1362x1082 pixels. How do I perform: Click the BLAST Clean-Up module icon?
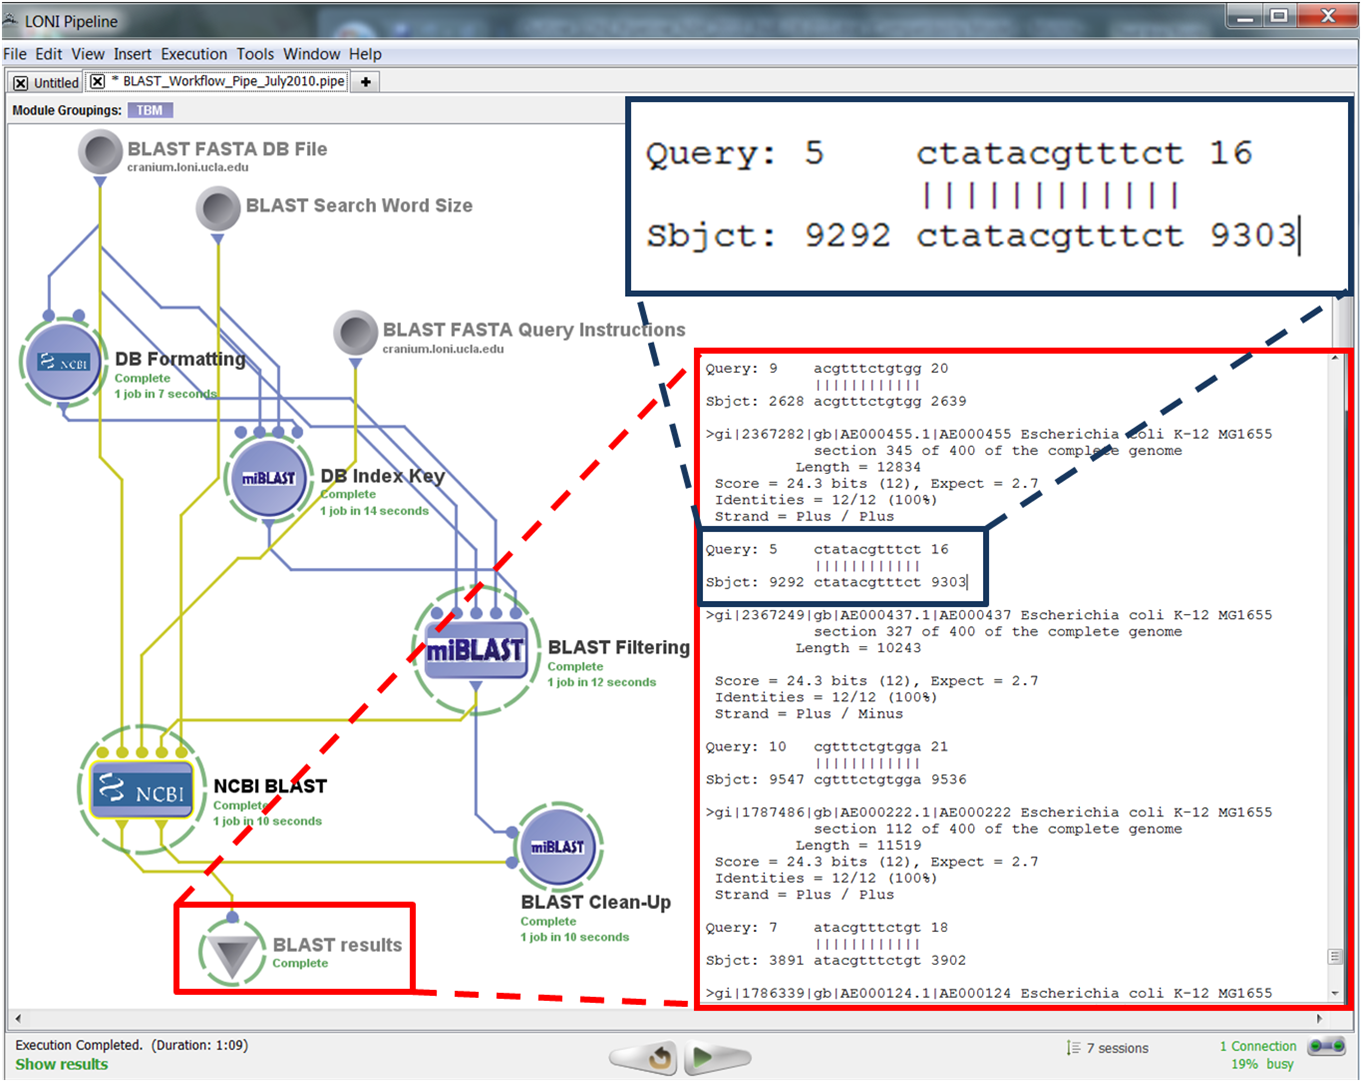[557, 847]
